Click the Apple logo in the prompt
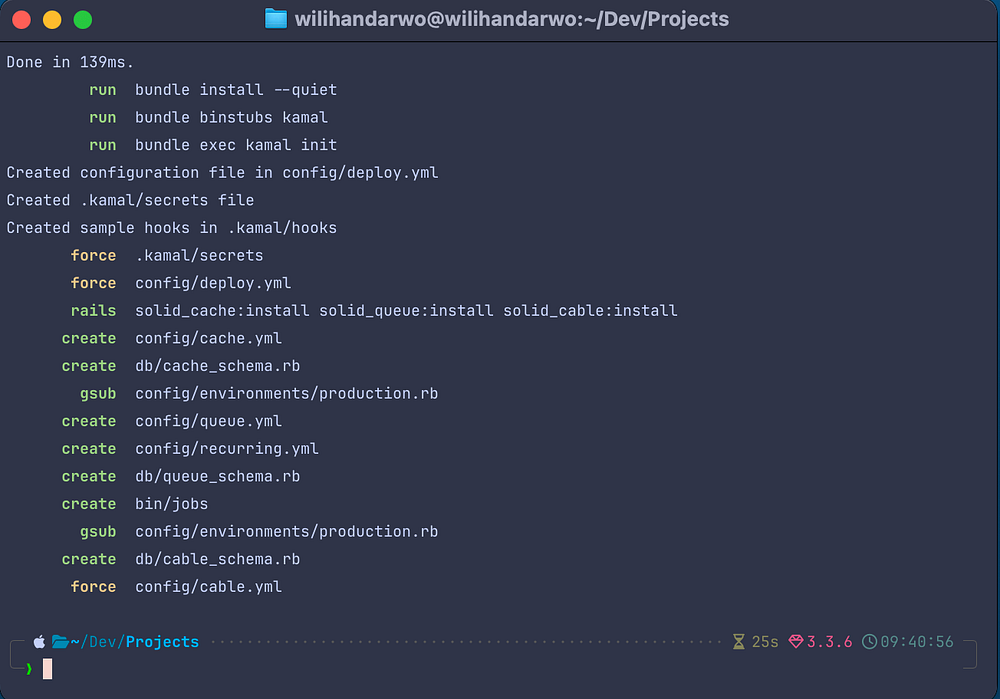 (x=40, y=642)
